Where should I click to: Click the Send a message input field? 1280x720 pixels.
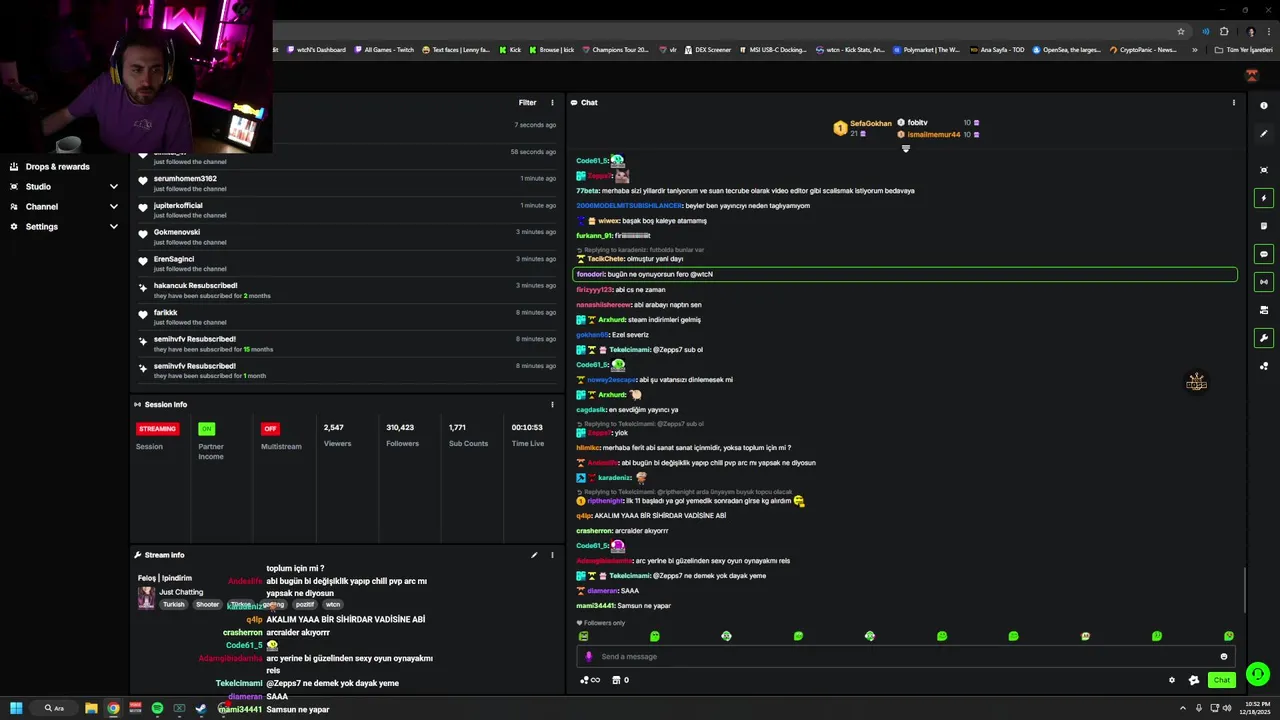pos(905,657)
